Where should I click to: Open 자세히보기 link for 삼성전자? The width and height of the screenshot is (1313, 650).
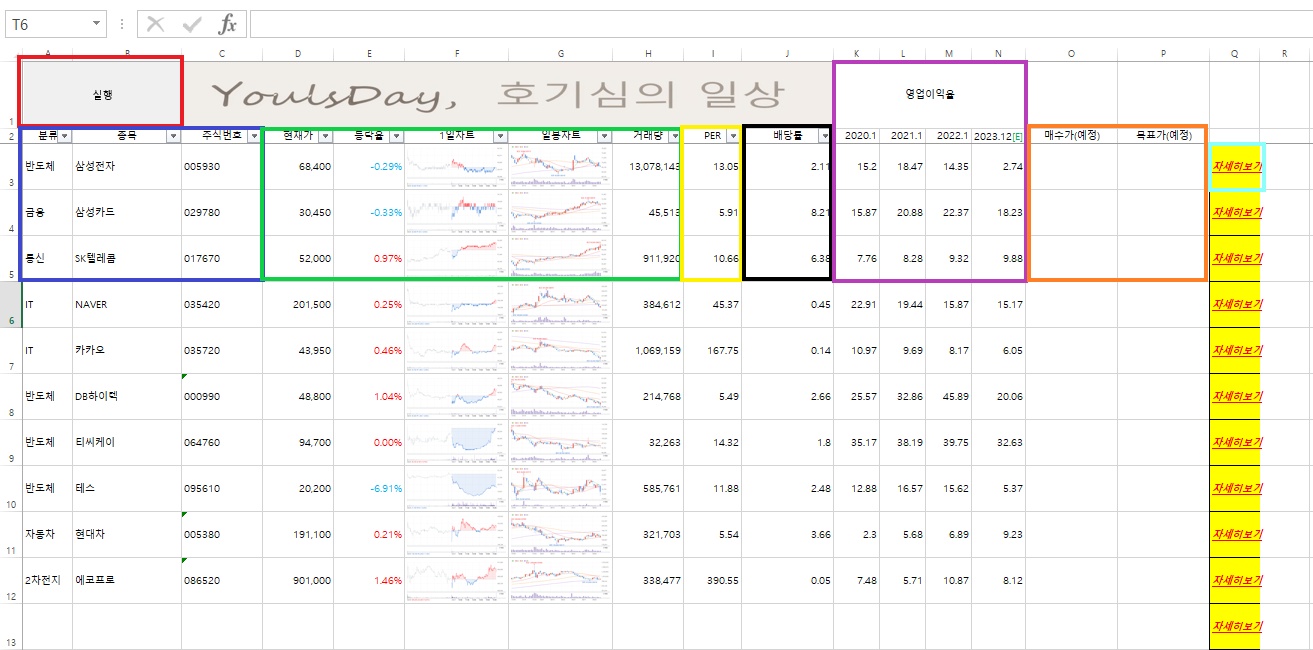point(1236,167)
